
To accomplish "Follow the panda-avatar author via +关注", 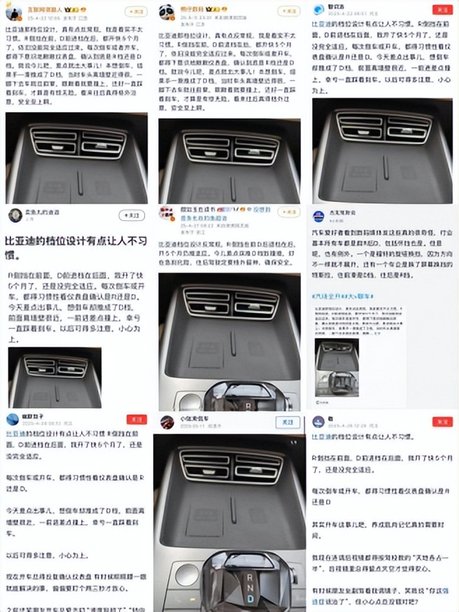I will coord(289,11).
